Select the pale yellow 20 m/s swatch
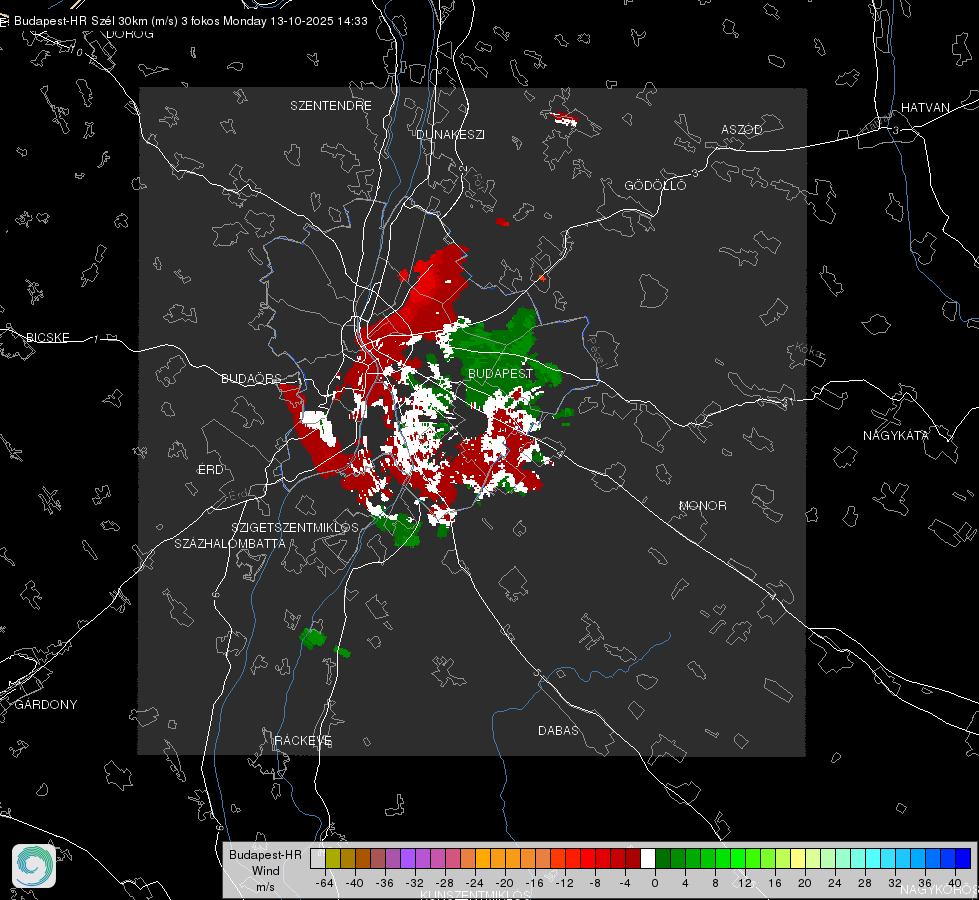Screen dimensions: 979x900 798,859
